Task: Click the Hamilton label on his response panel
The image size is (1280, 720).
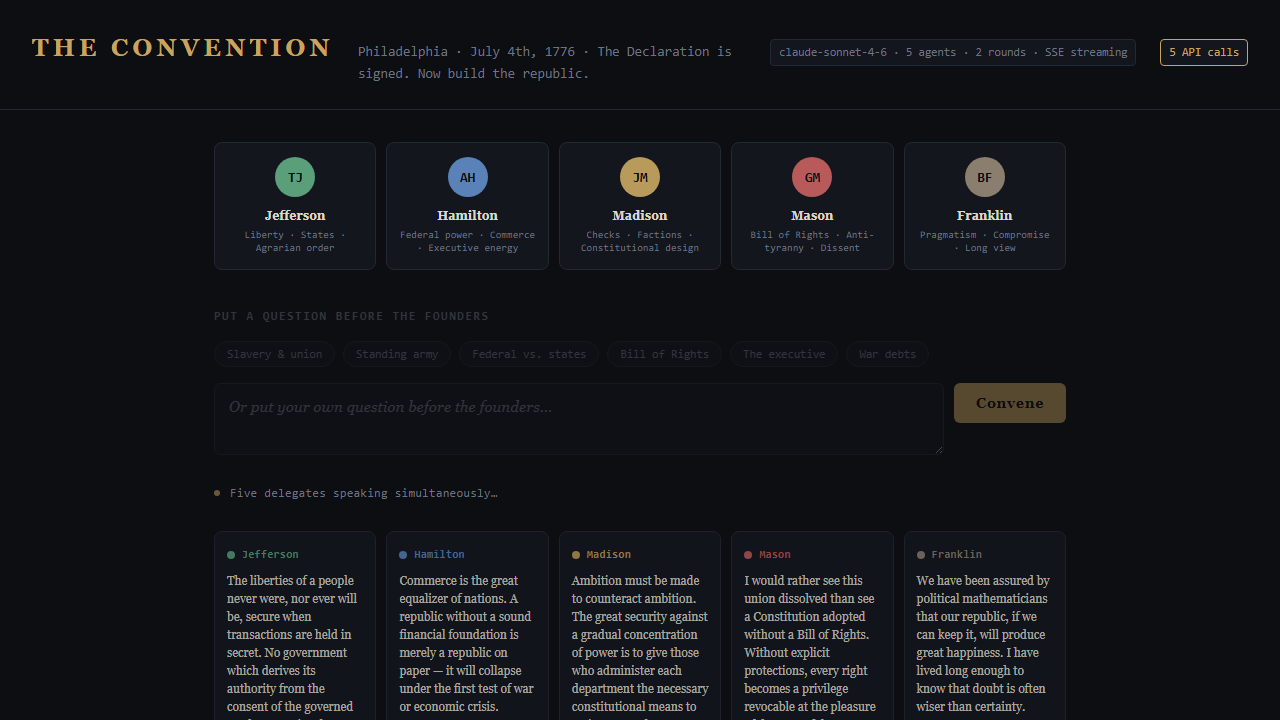Action: coord(439,555)
